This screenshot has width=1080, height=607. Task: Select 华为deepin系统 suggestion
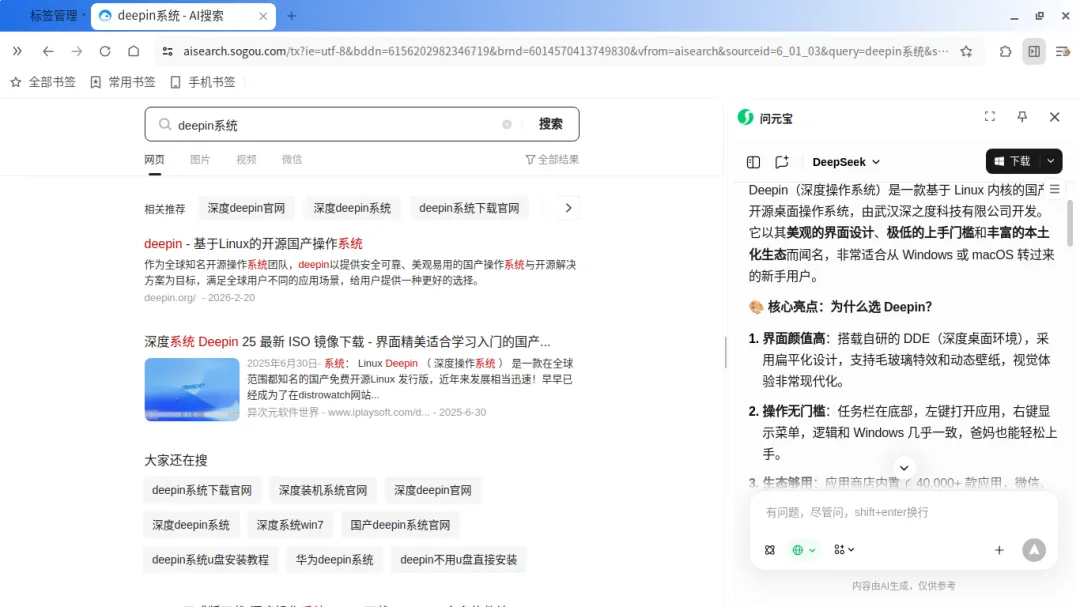coord(335,559)
